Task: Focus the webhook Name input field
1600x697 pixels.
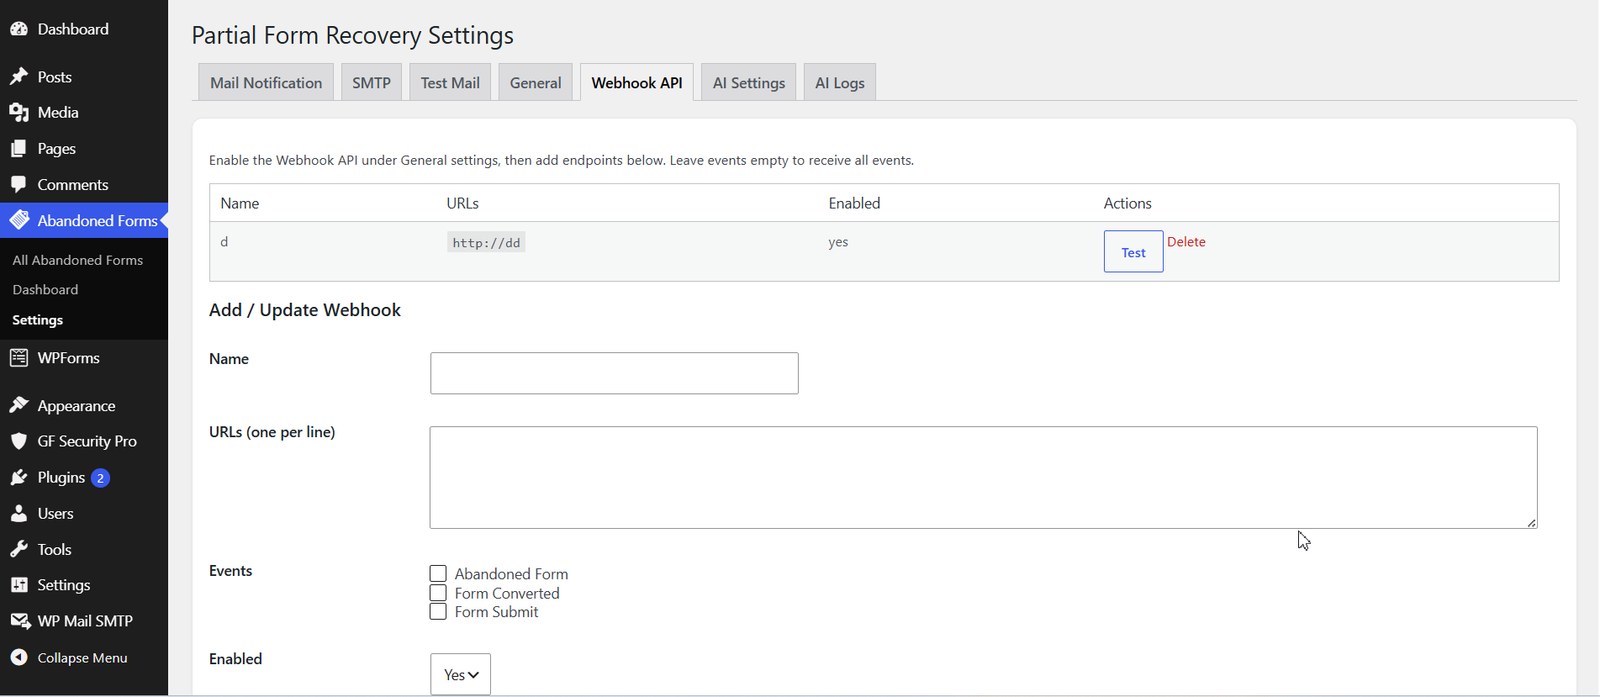Action: click(614, 373)
